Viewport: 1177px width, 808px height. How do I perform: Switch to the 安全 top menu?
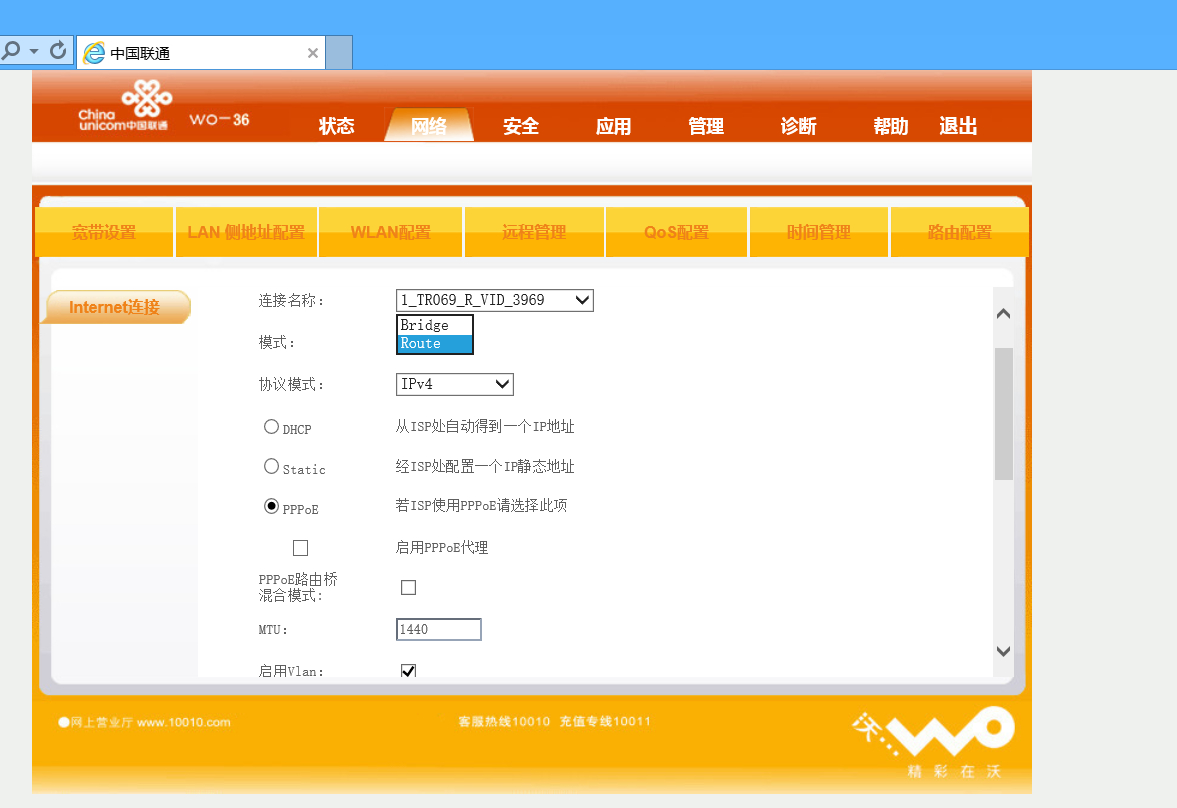[521, 125]
